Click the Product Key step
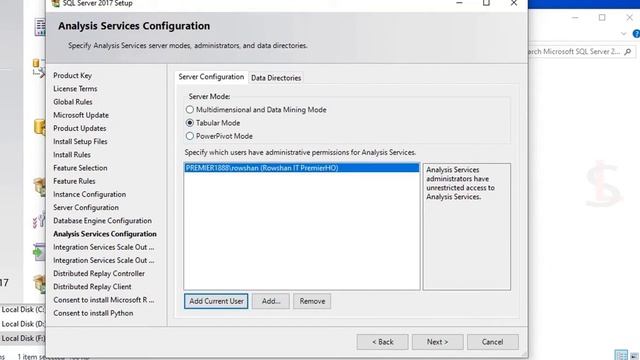The width and height of the screenshot is (640, 360). pyautogui.click(x=73, y=76)
